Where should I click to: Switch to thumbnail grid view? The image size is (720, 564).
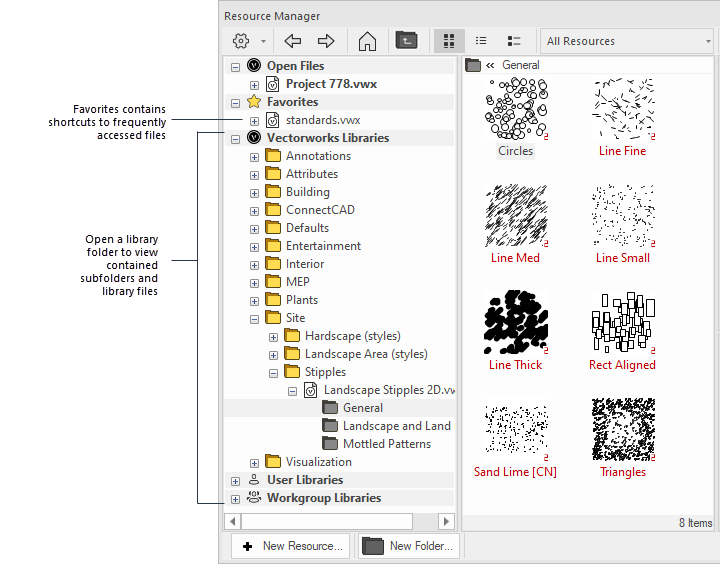[449, 41]
